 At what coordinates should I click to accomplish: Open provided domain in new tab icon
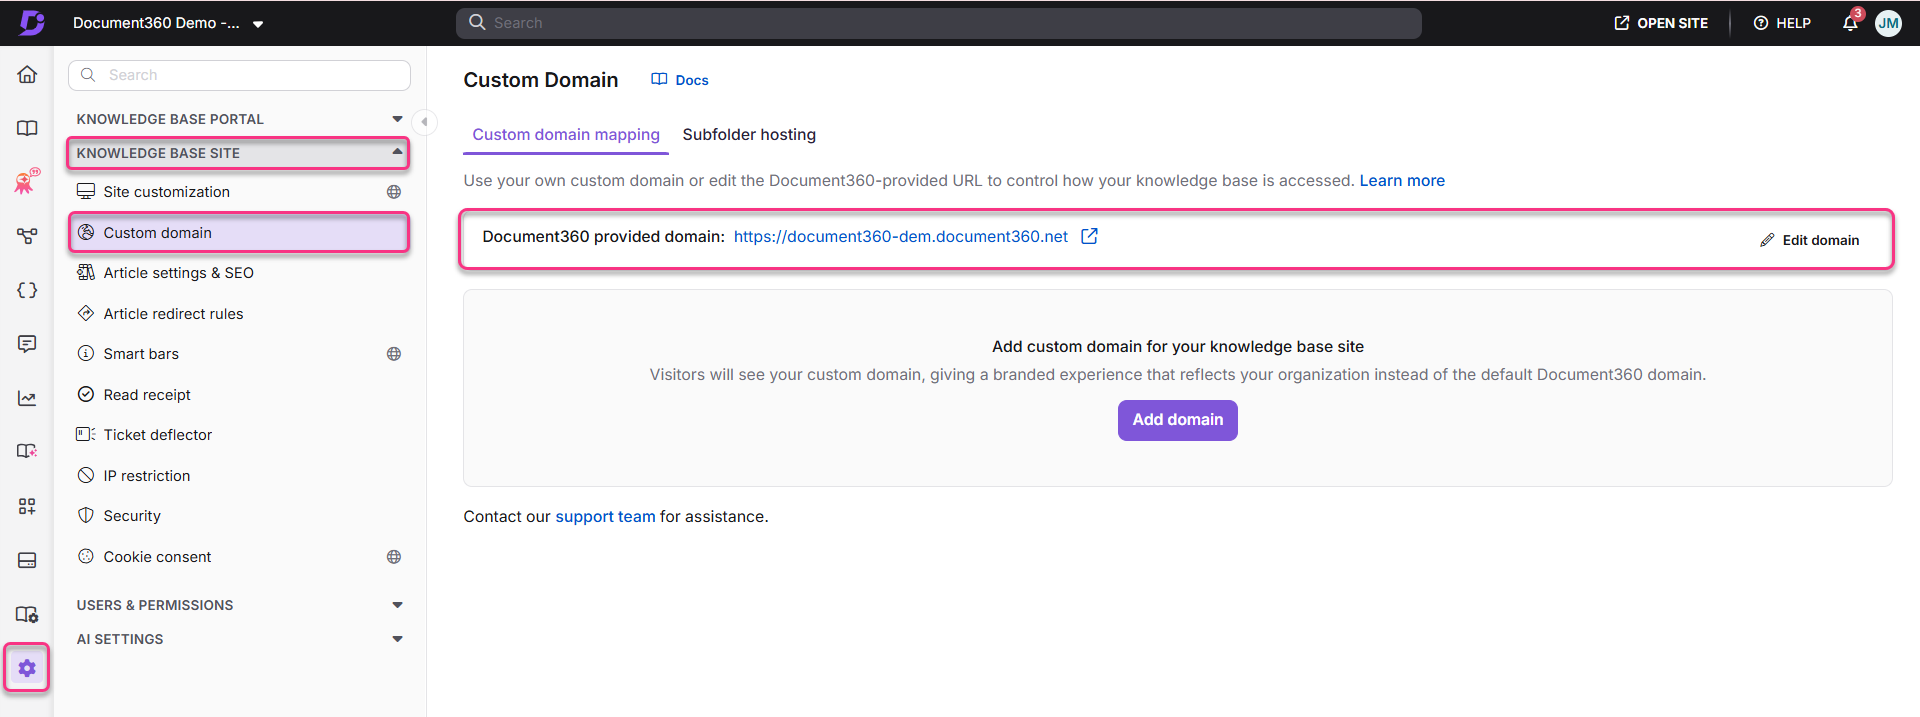(x=1089, y=236)
